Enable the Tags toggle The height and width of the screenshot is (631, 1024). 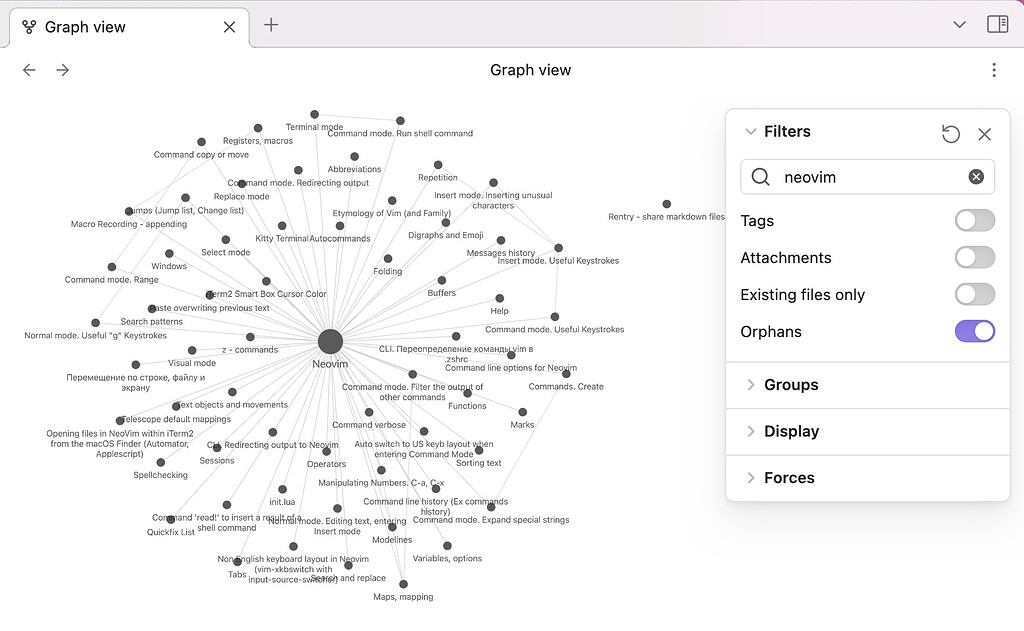click(974, 220)
